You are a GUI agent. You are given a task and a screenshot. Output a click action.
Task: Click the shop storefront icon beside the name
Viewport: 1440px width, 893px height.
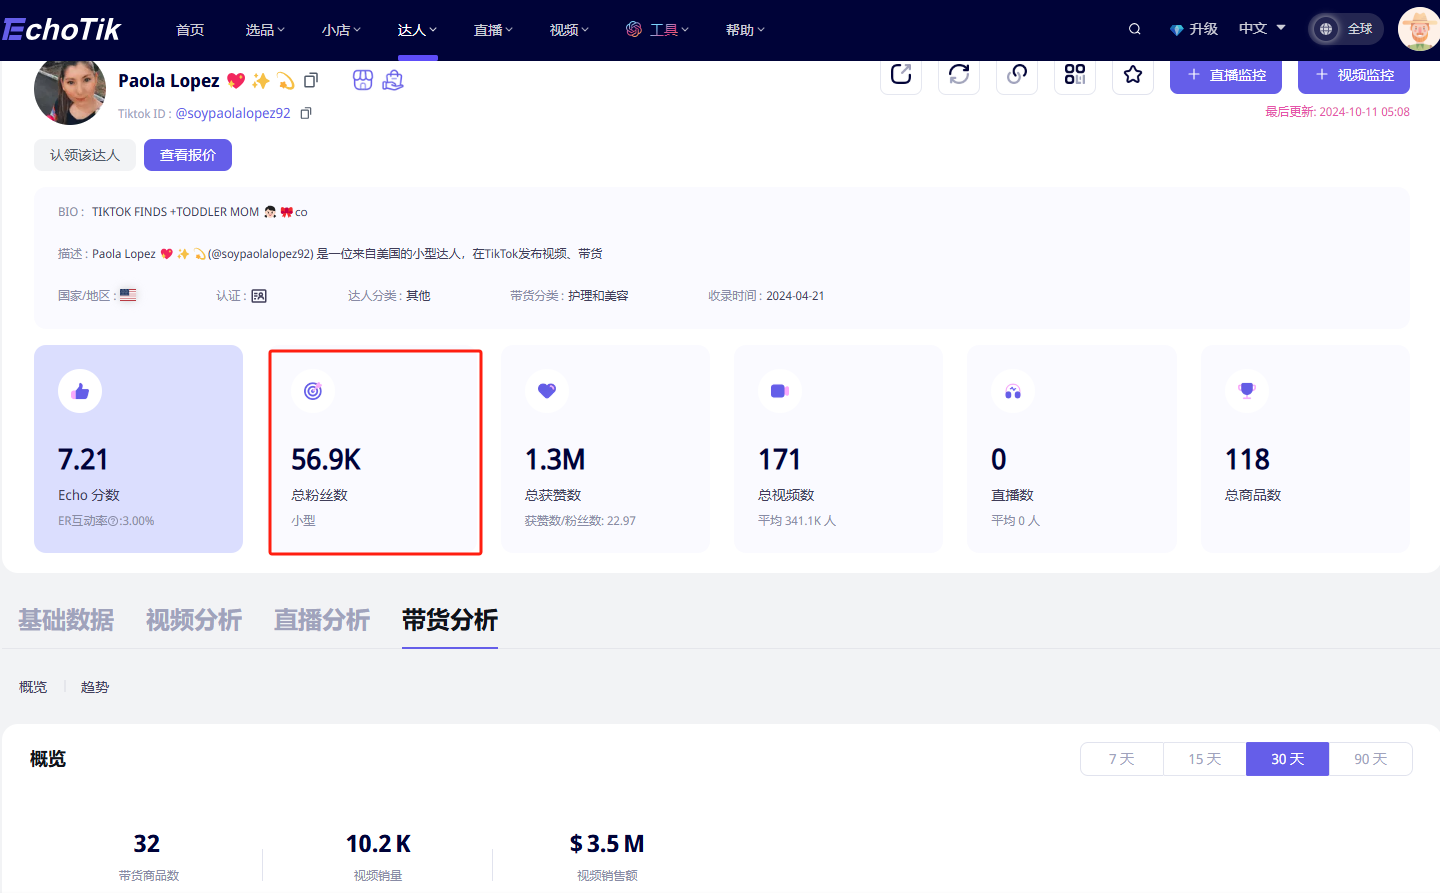point(363,80)
